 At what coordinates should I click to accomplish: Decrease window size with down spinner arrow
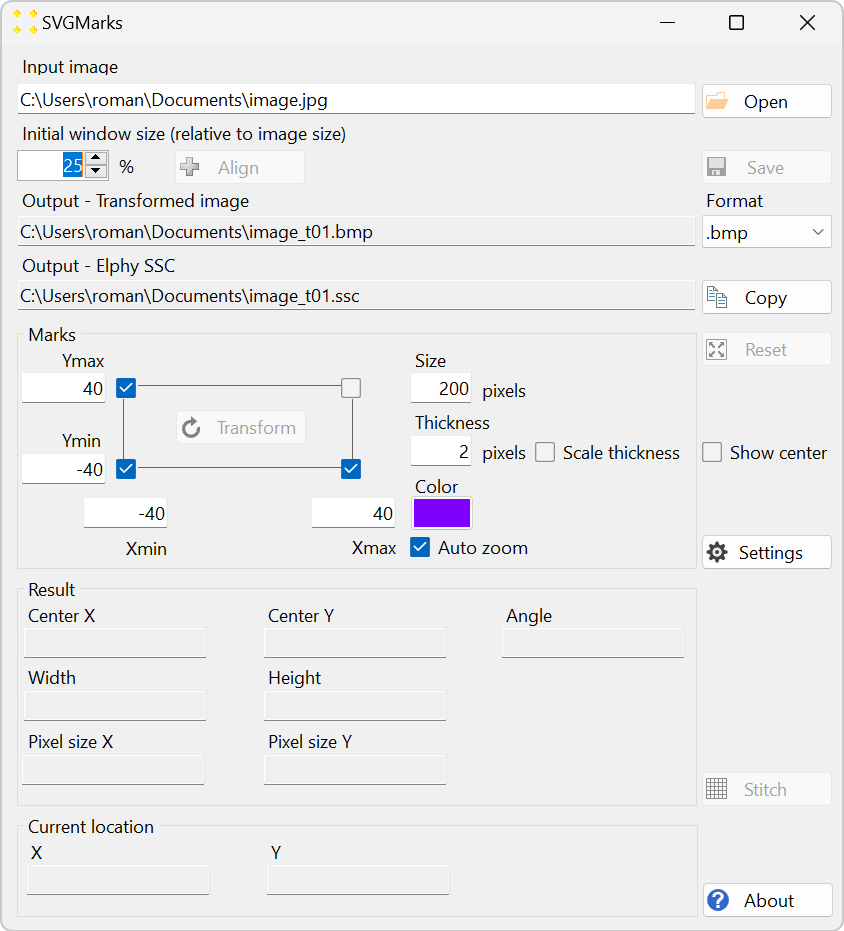pos(96,172)
